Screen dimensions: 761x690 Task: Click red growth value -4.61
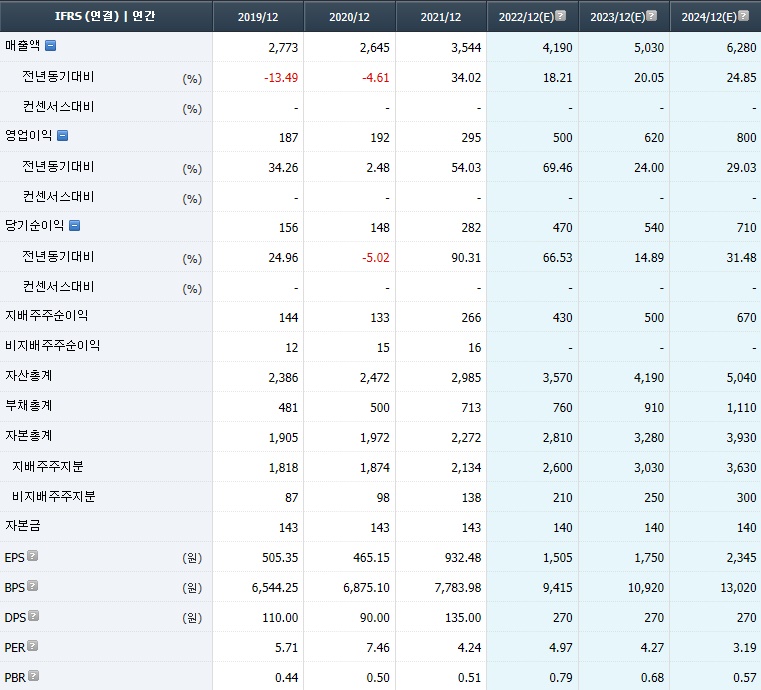click(376, 78)
